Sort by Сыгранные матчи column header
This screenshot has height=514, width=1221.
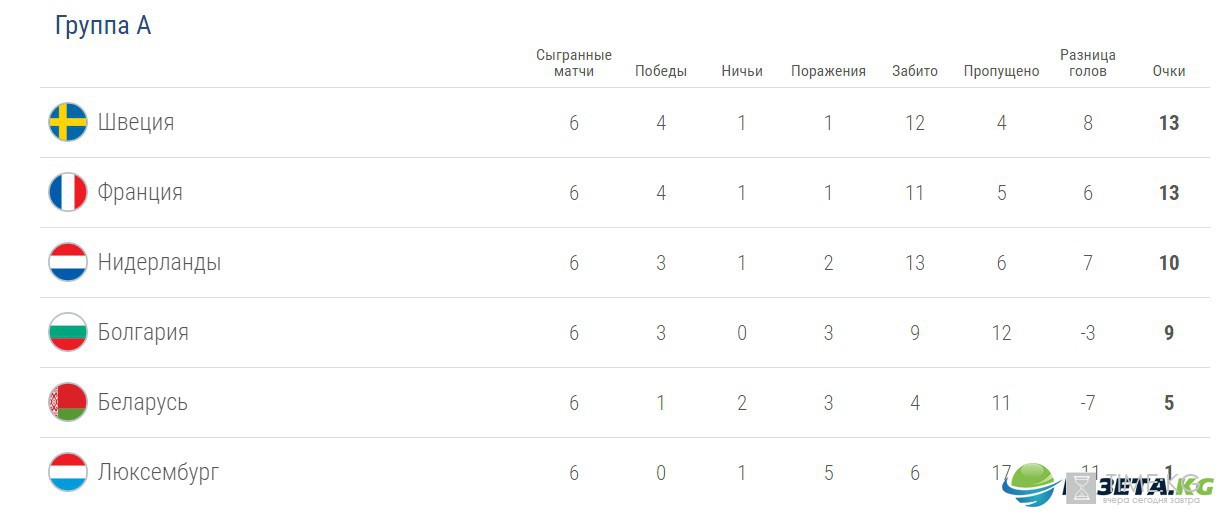pos(574,63)
